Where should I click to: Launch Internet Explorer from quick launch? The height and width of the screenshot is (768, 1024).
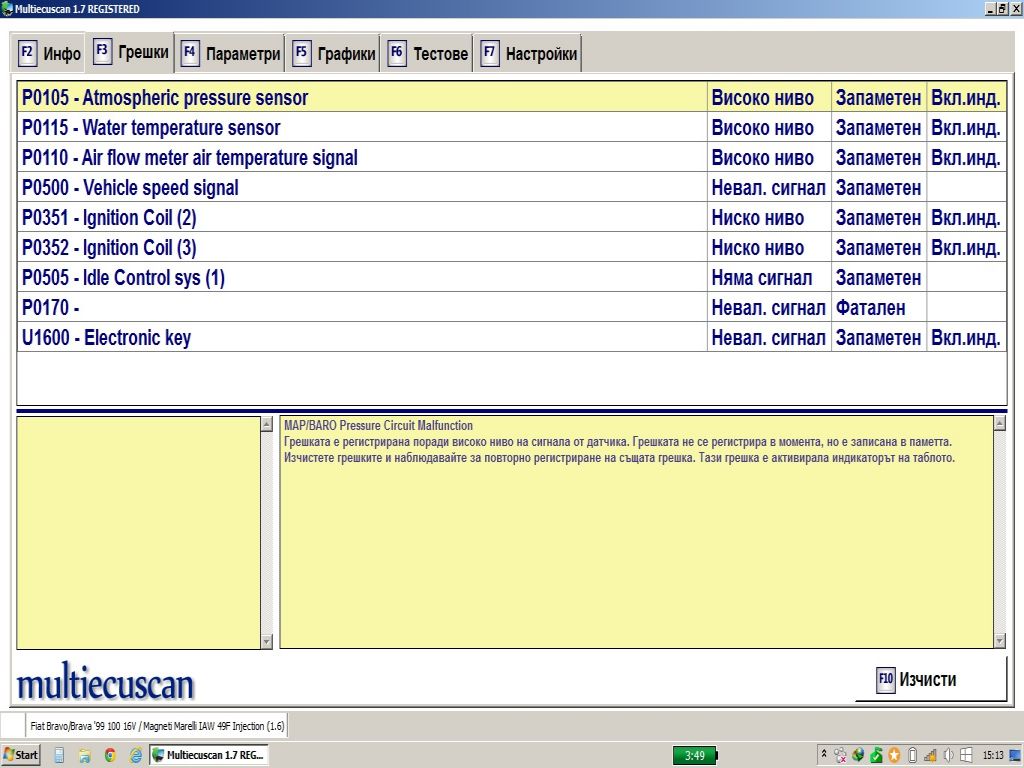[135, 755]
